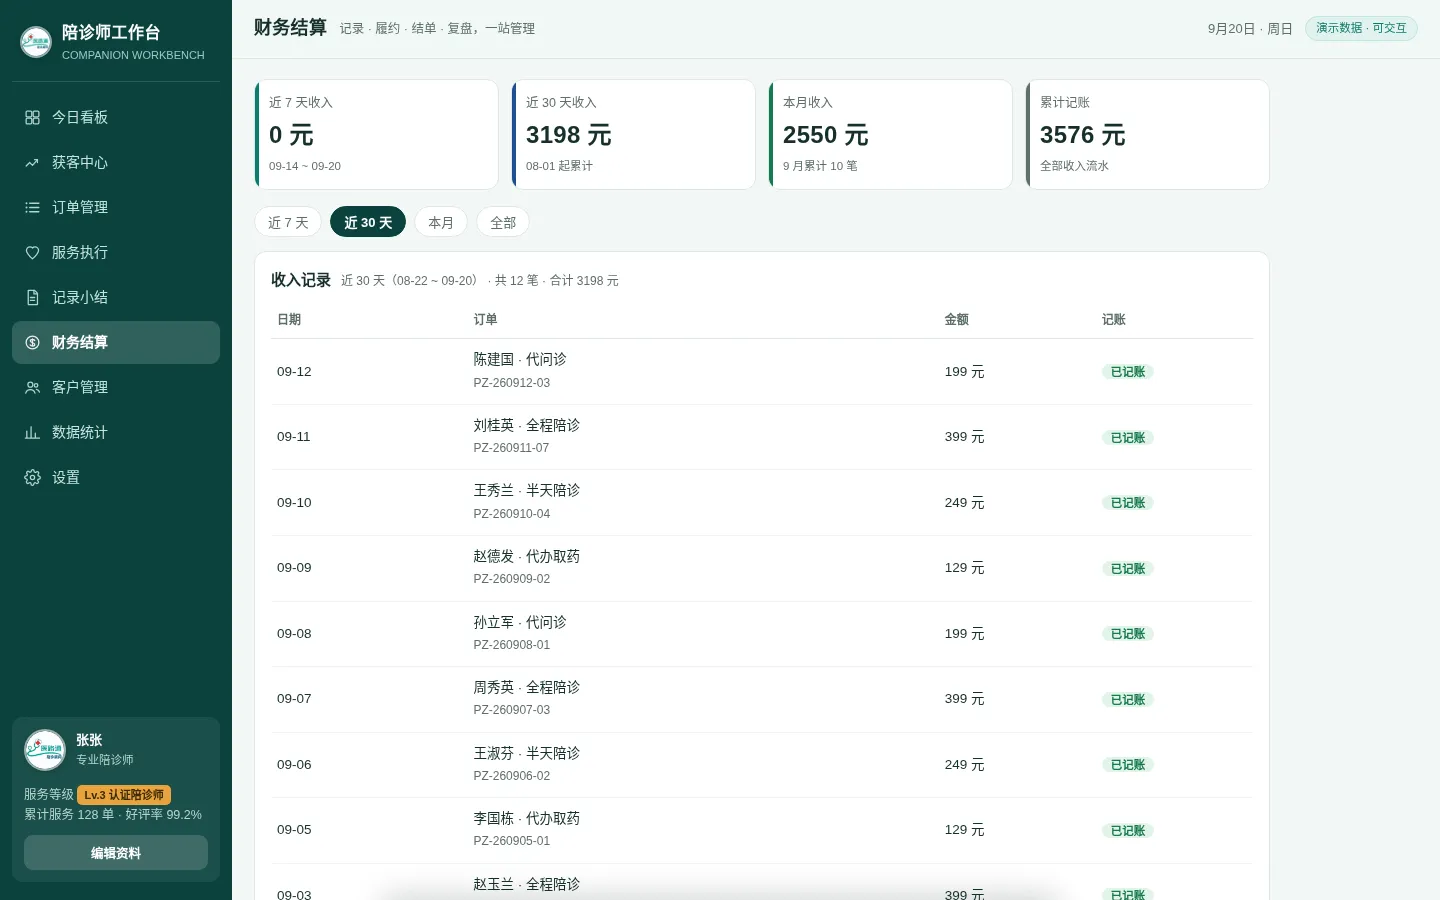
Task: Select the 近 30 天 filter
Action: coord(368,222)
